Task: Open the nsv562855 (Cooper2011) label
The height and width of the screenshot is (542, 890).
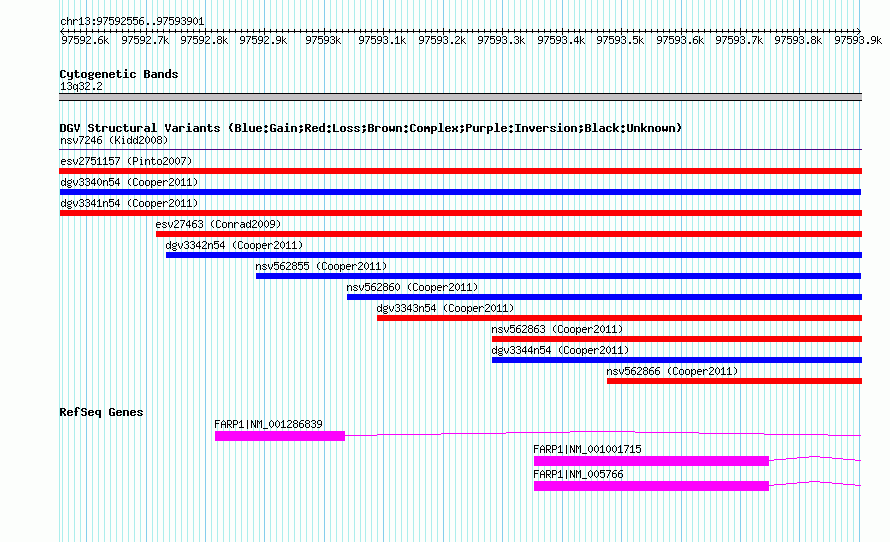Action: tap(321, 266)
